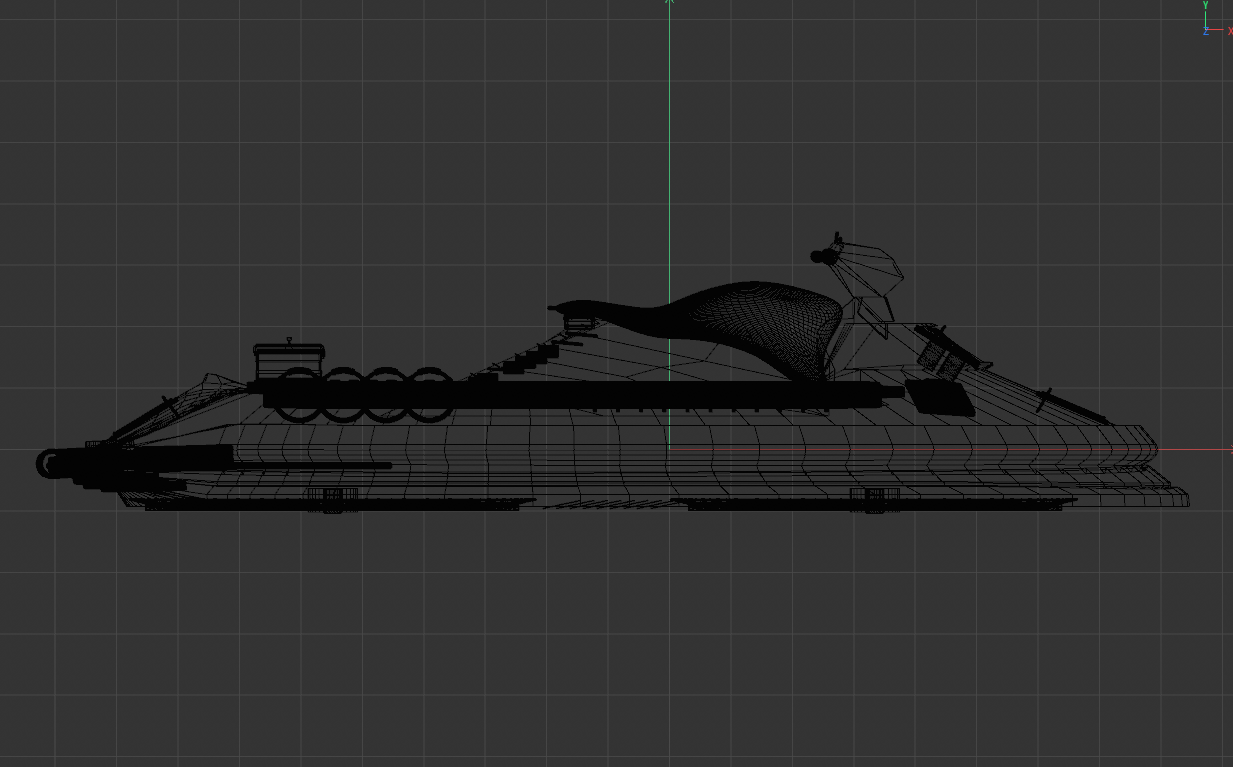Select the row of four rings on the model

pos(364,394)
